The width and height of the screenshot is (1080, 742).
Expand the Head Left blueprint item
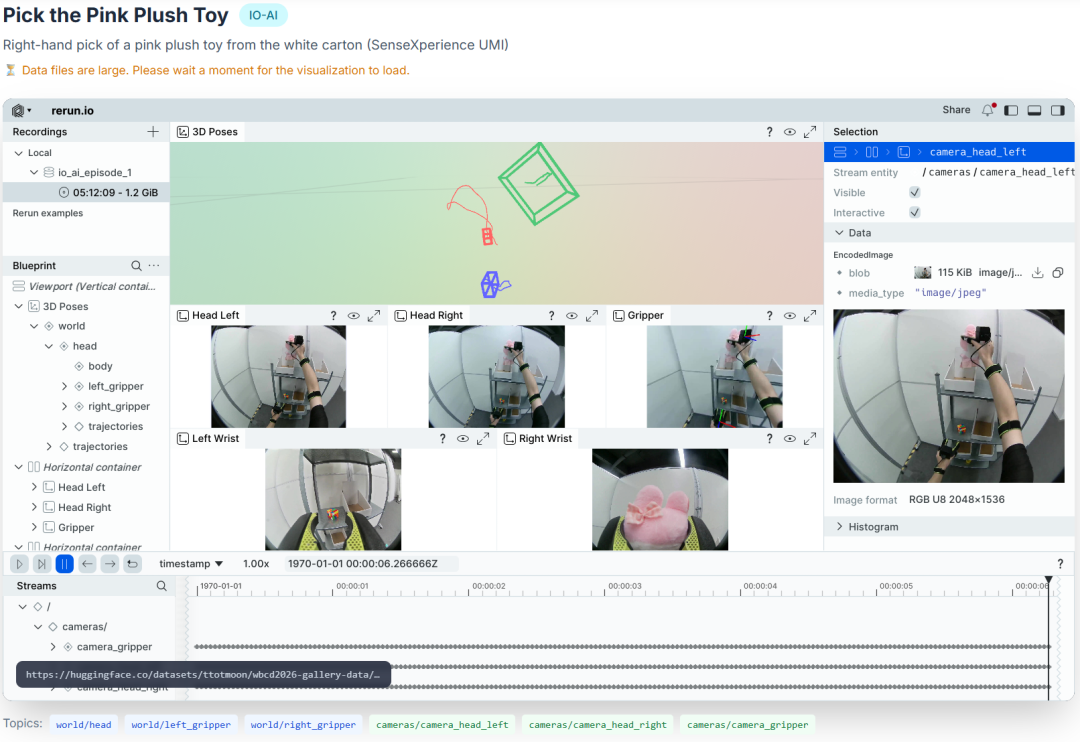34,487
